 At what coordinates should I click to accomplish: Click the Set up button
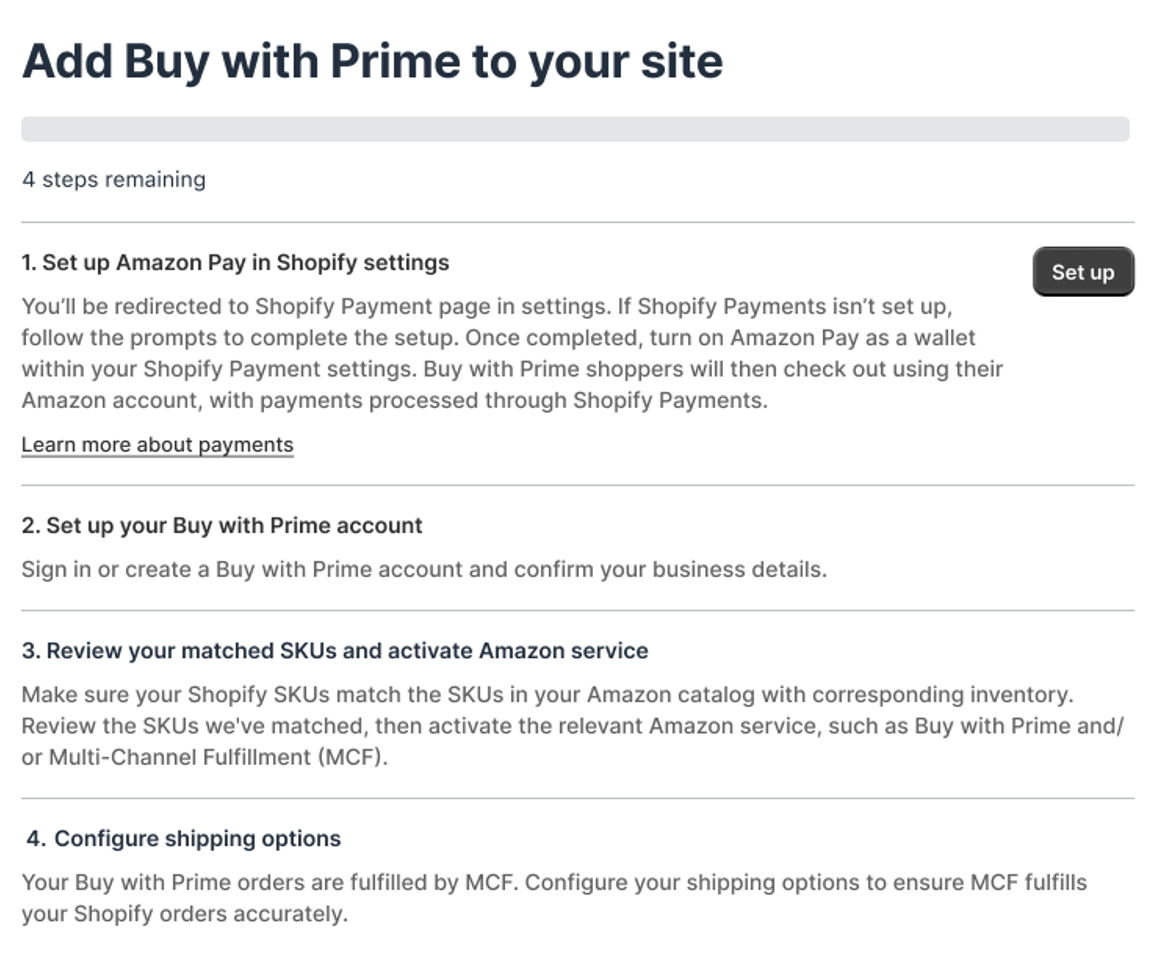[x=1083, y=272]
